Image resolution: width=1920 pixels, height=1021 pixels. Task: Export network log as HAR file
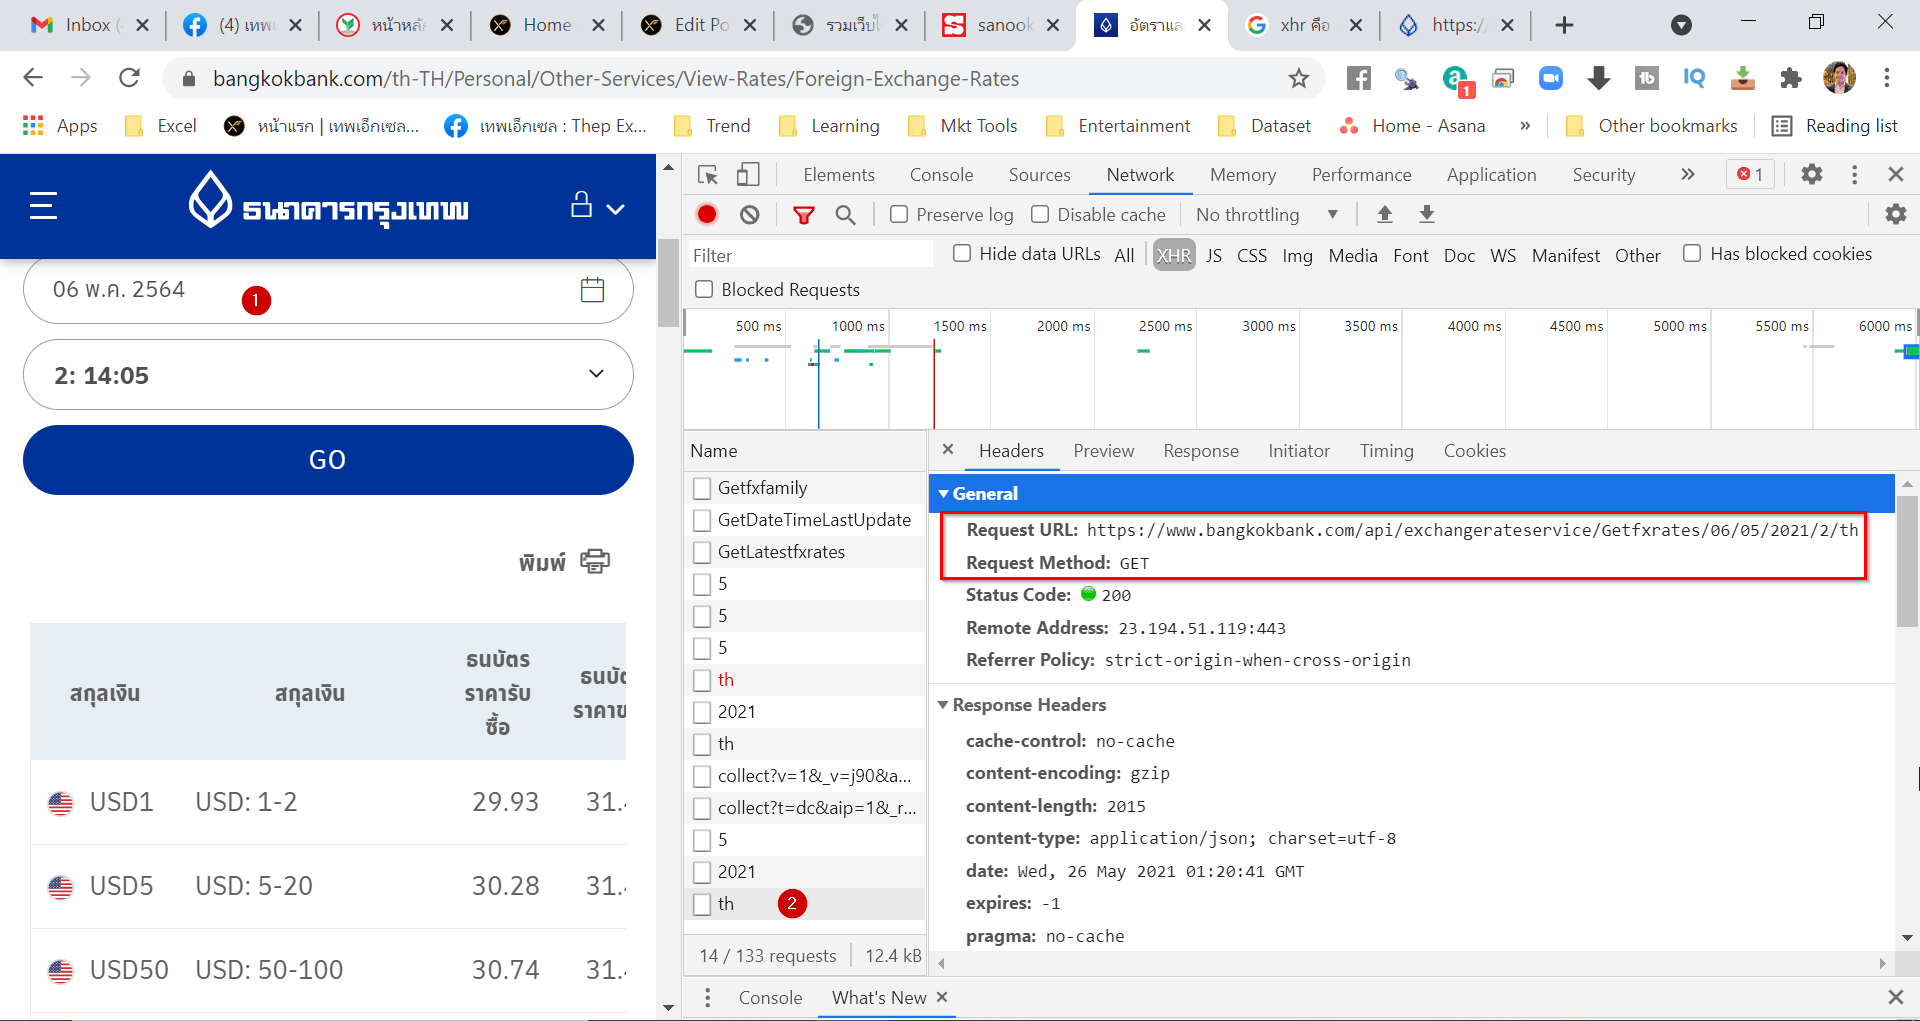pyautogui.click(x=1427, y=214)
